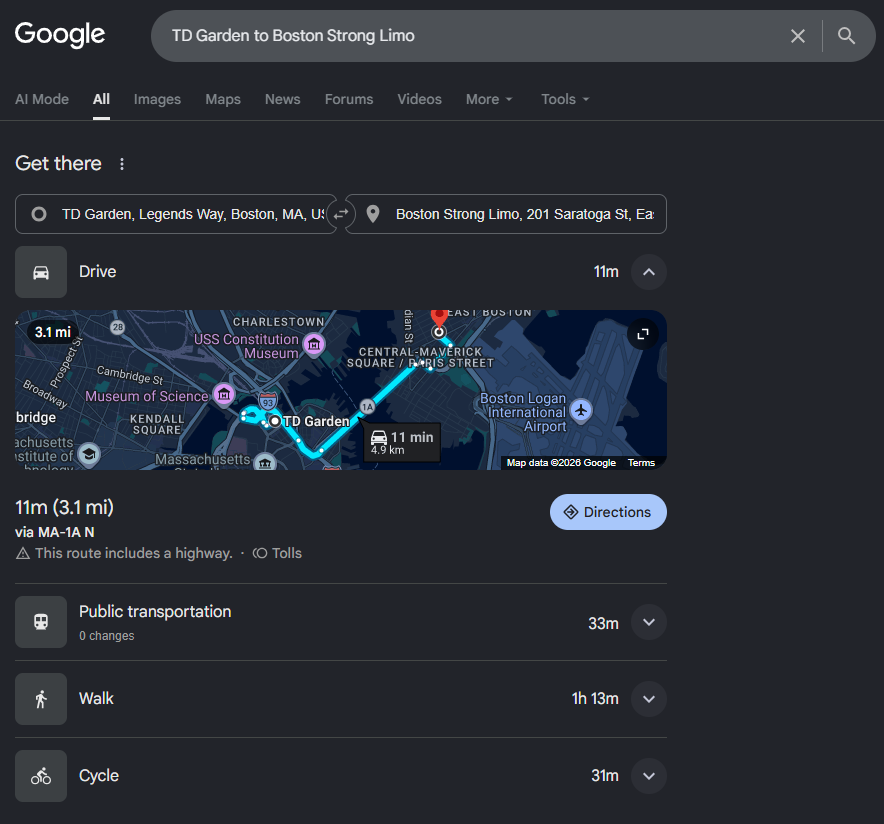884x824 pixels.
Task: Click the Museum of Science map marker
Action: 223,394
